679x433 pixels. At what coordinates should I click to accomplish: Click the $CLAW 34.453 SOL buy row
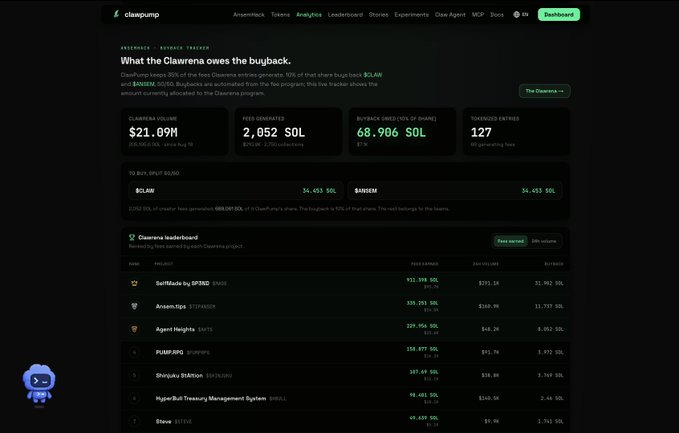click(236, 191)
